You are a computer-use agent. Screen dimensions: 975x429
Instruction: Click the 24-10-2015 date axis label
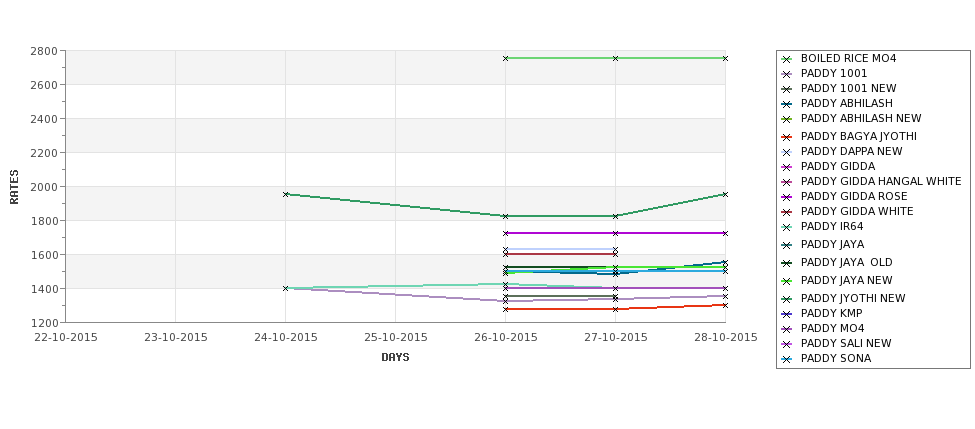pyautogui.click(x=285, y=338)
